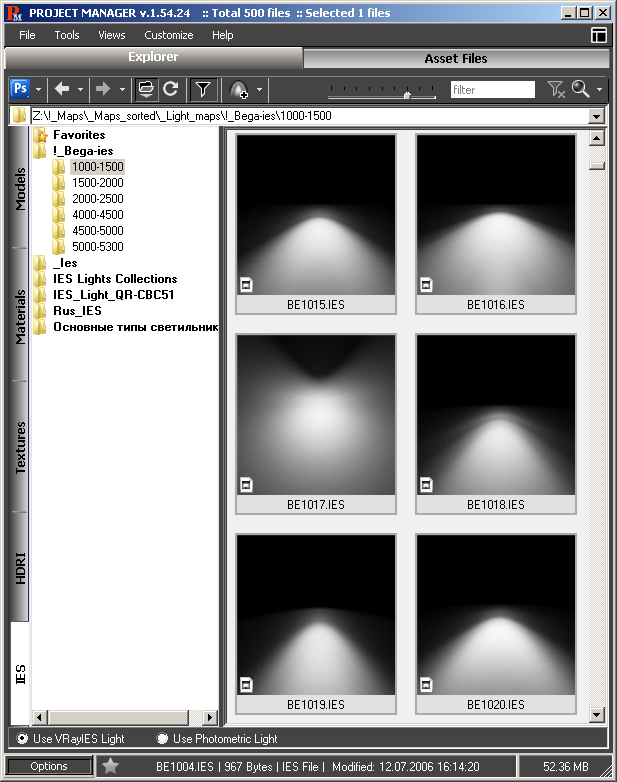Switch to the Asset Files tab
Image resolution: width=617 pixels, height=782 pixels.
click(456, 59)
